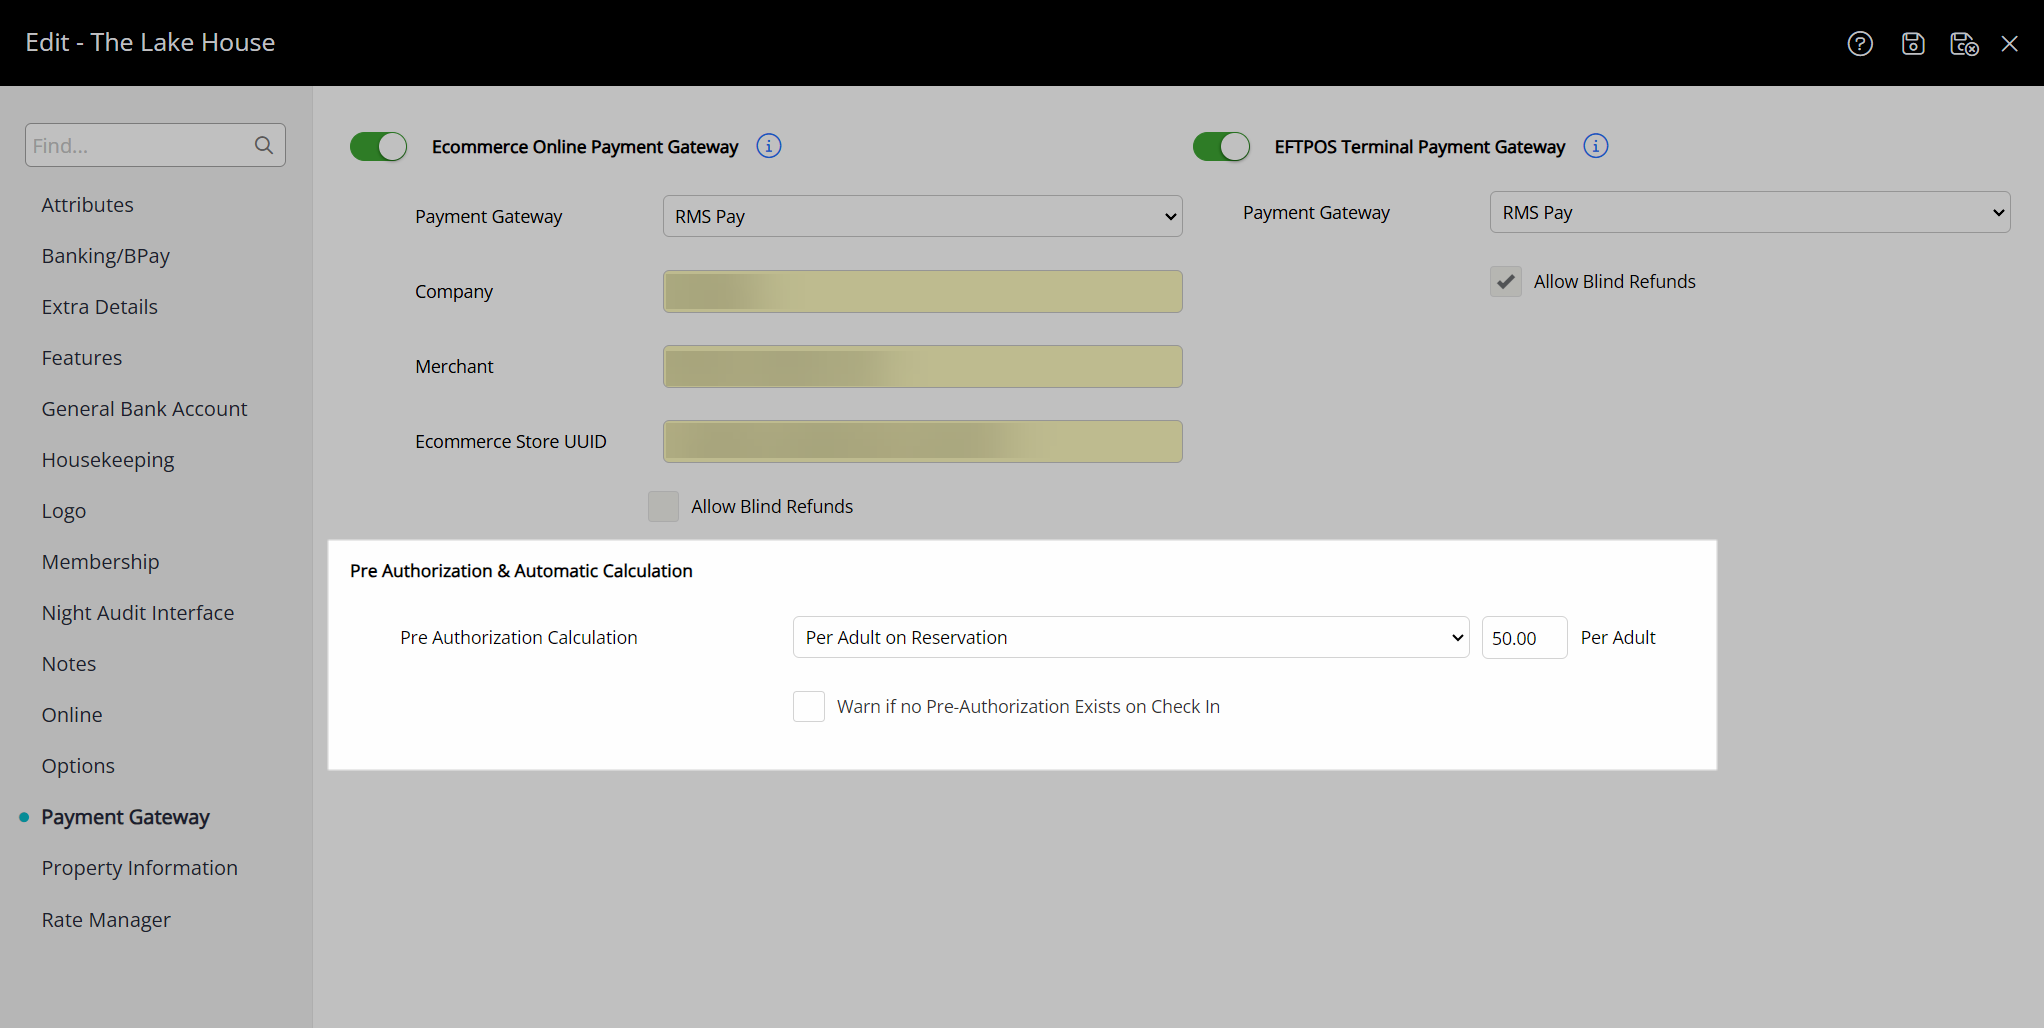The width and height of the screenshot is (2044, 1028).
Task: Open Property Information section
Action: coord(140,868)
